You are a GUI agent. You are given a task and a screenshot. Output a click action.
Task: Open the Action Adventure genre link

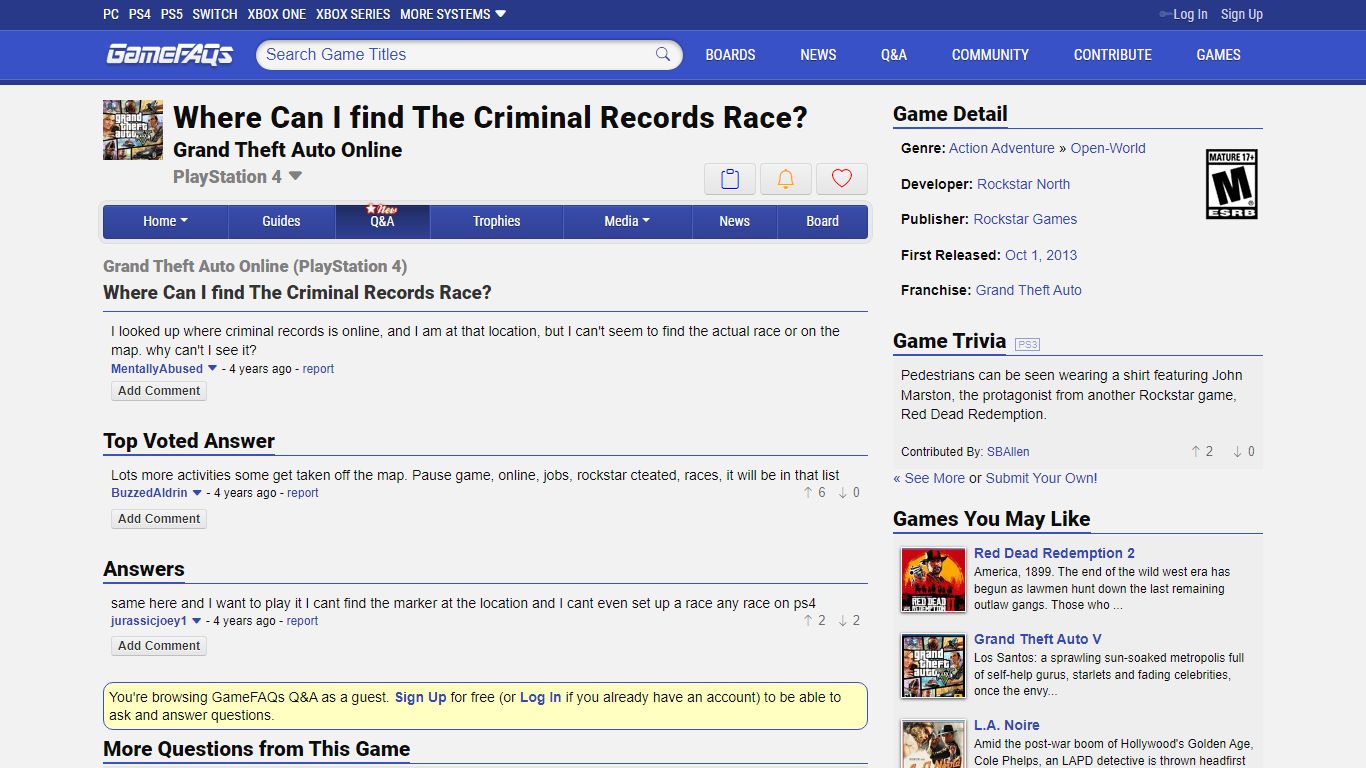(1002, 148)
